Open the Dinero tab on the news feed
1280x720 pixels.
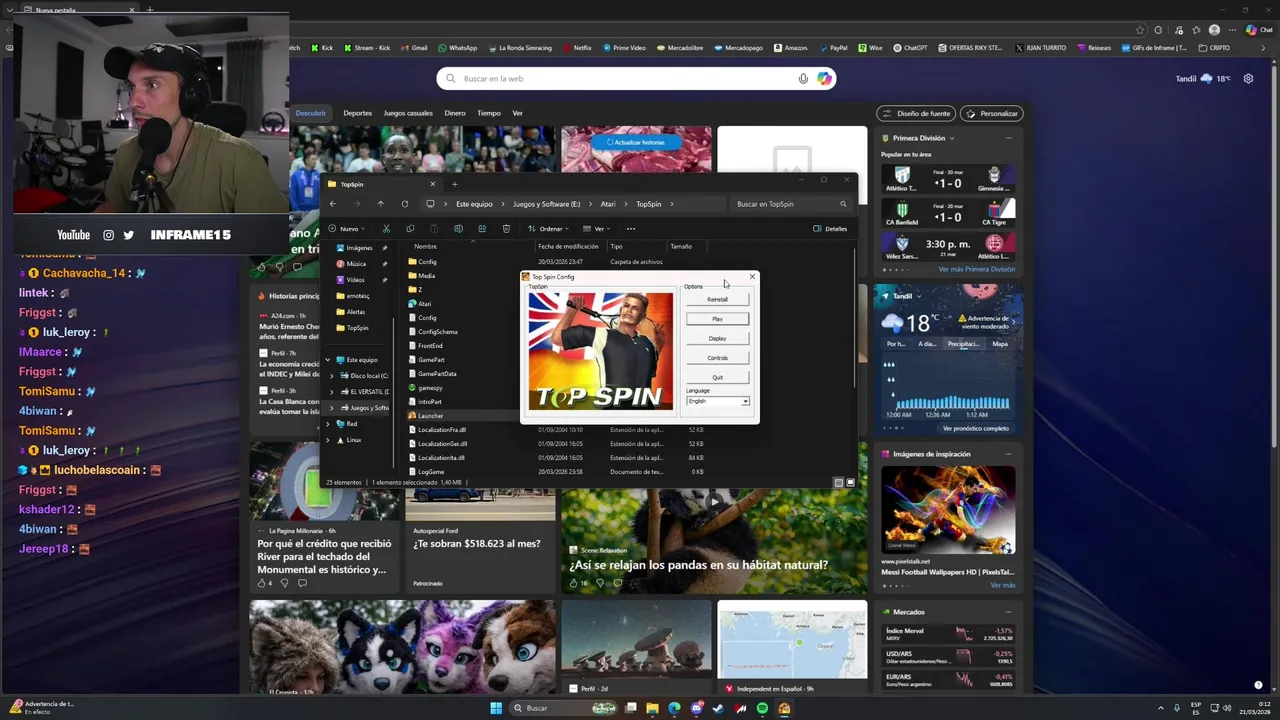click(455, 113)
